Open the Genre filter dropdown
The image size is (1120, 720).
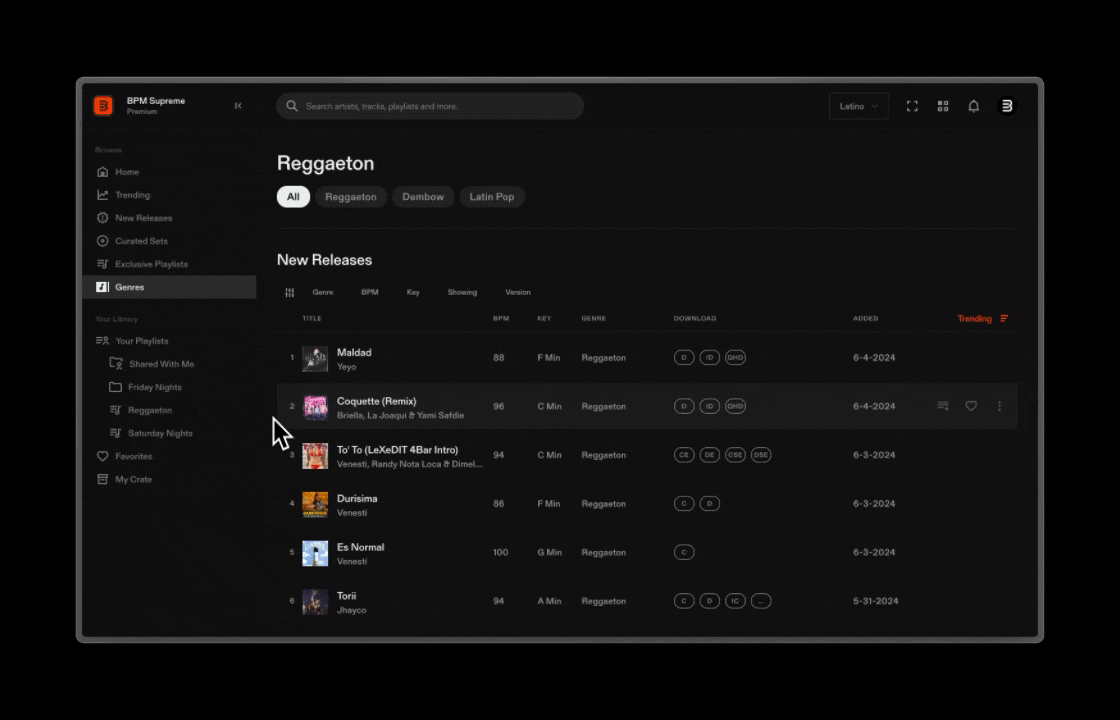[323, 292]
